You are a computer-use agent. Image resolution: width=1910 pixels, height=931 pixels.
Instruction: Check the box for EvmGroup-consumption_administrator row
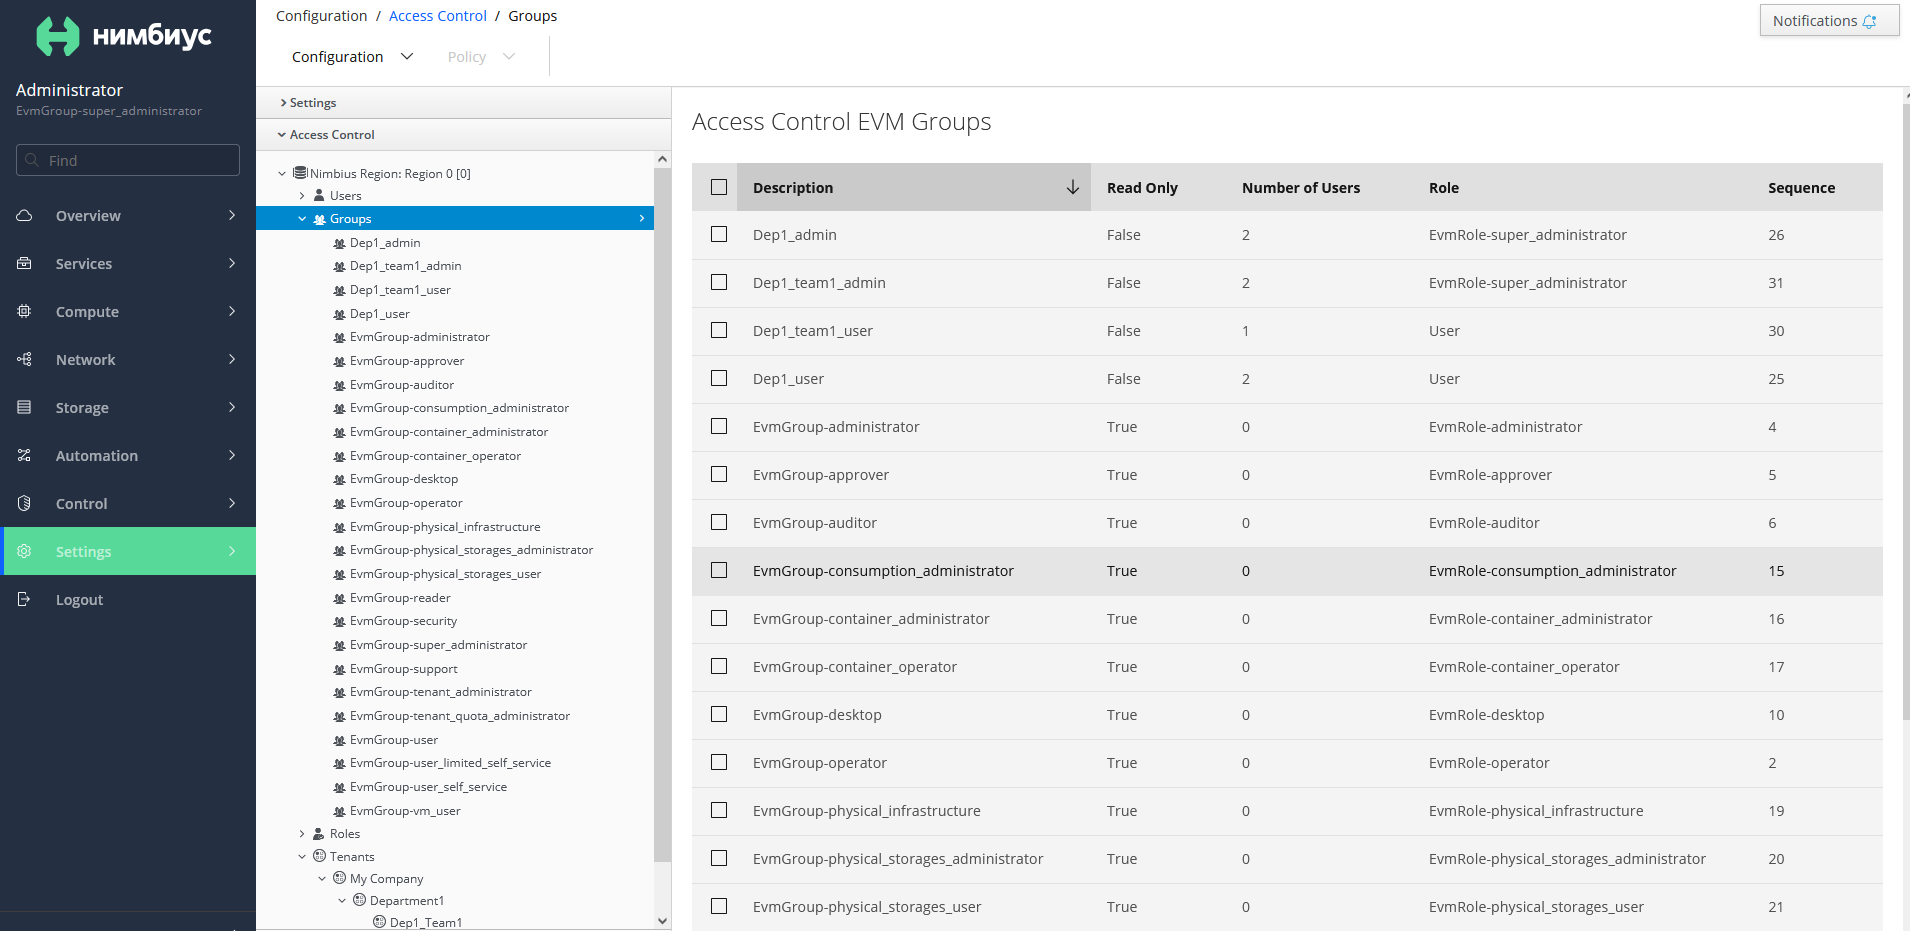click(x=719, y=570)
